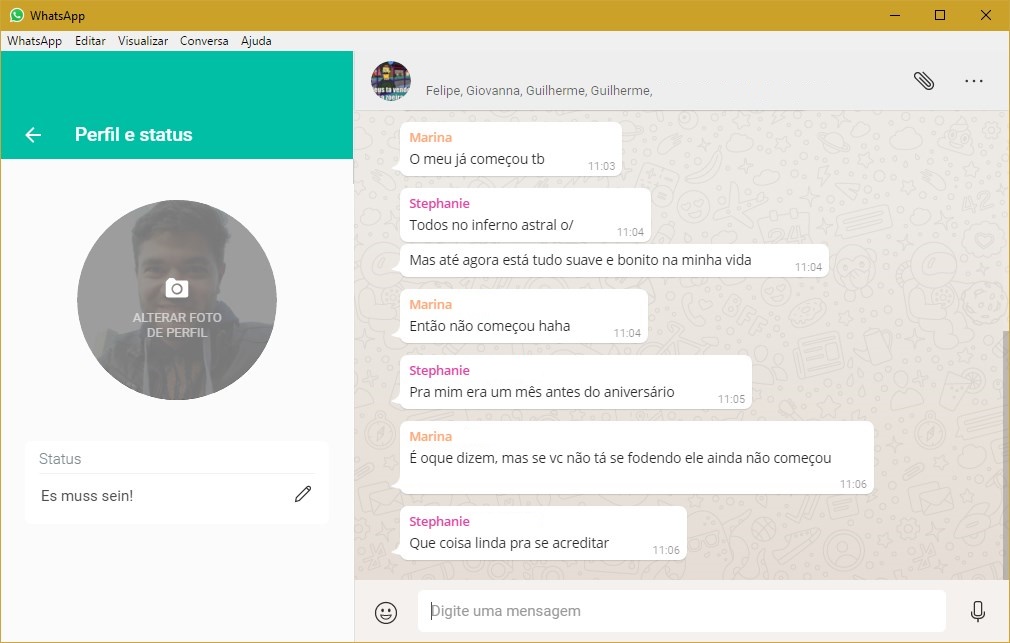Start recording with the microphone icon

coord(977,611)
